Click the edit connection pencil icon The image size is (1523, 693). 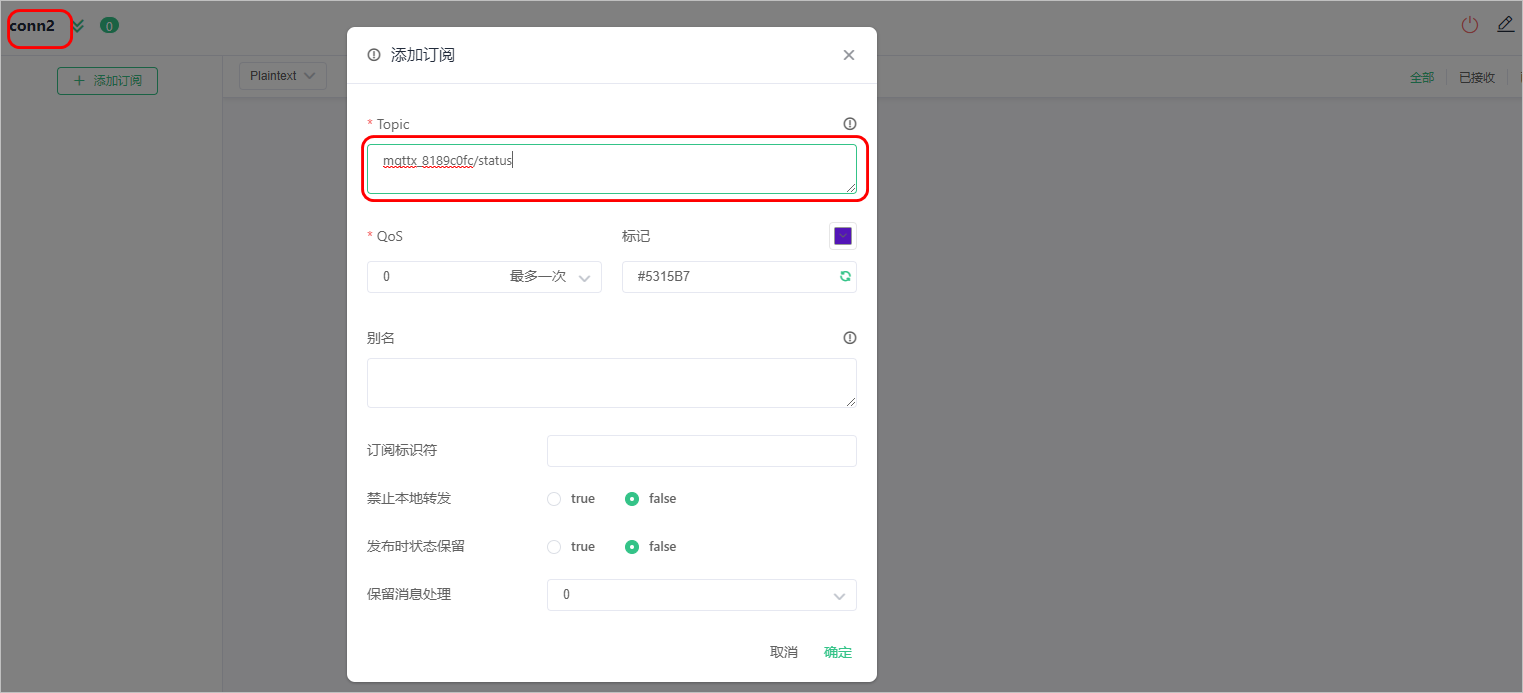1505,24
